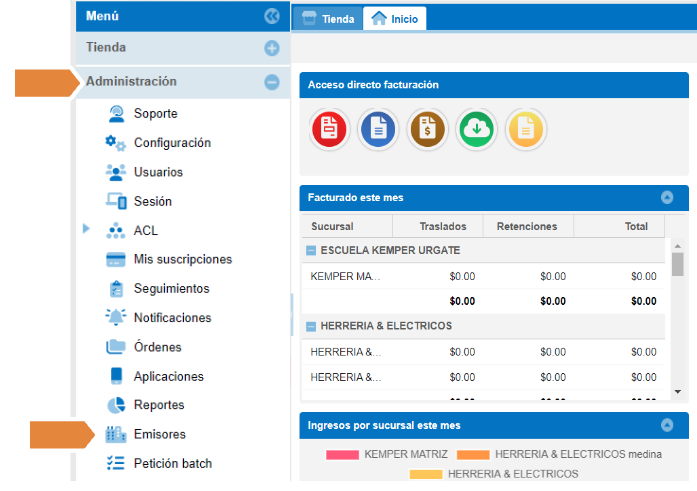
Task: Toggle HERRERIA & ELECTRICOS medina legend
Action: (559, 454)
